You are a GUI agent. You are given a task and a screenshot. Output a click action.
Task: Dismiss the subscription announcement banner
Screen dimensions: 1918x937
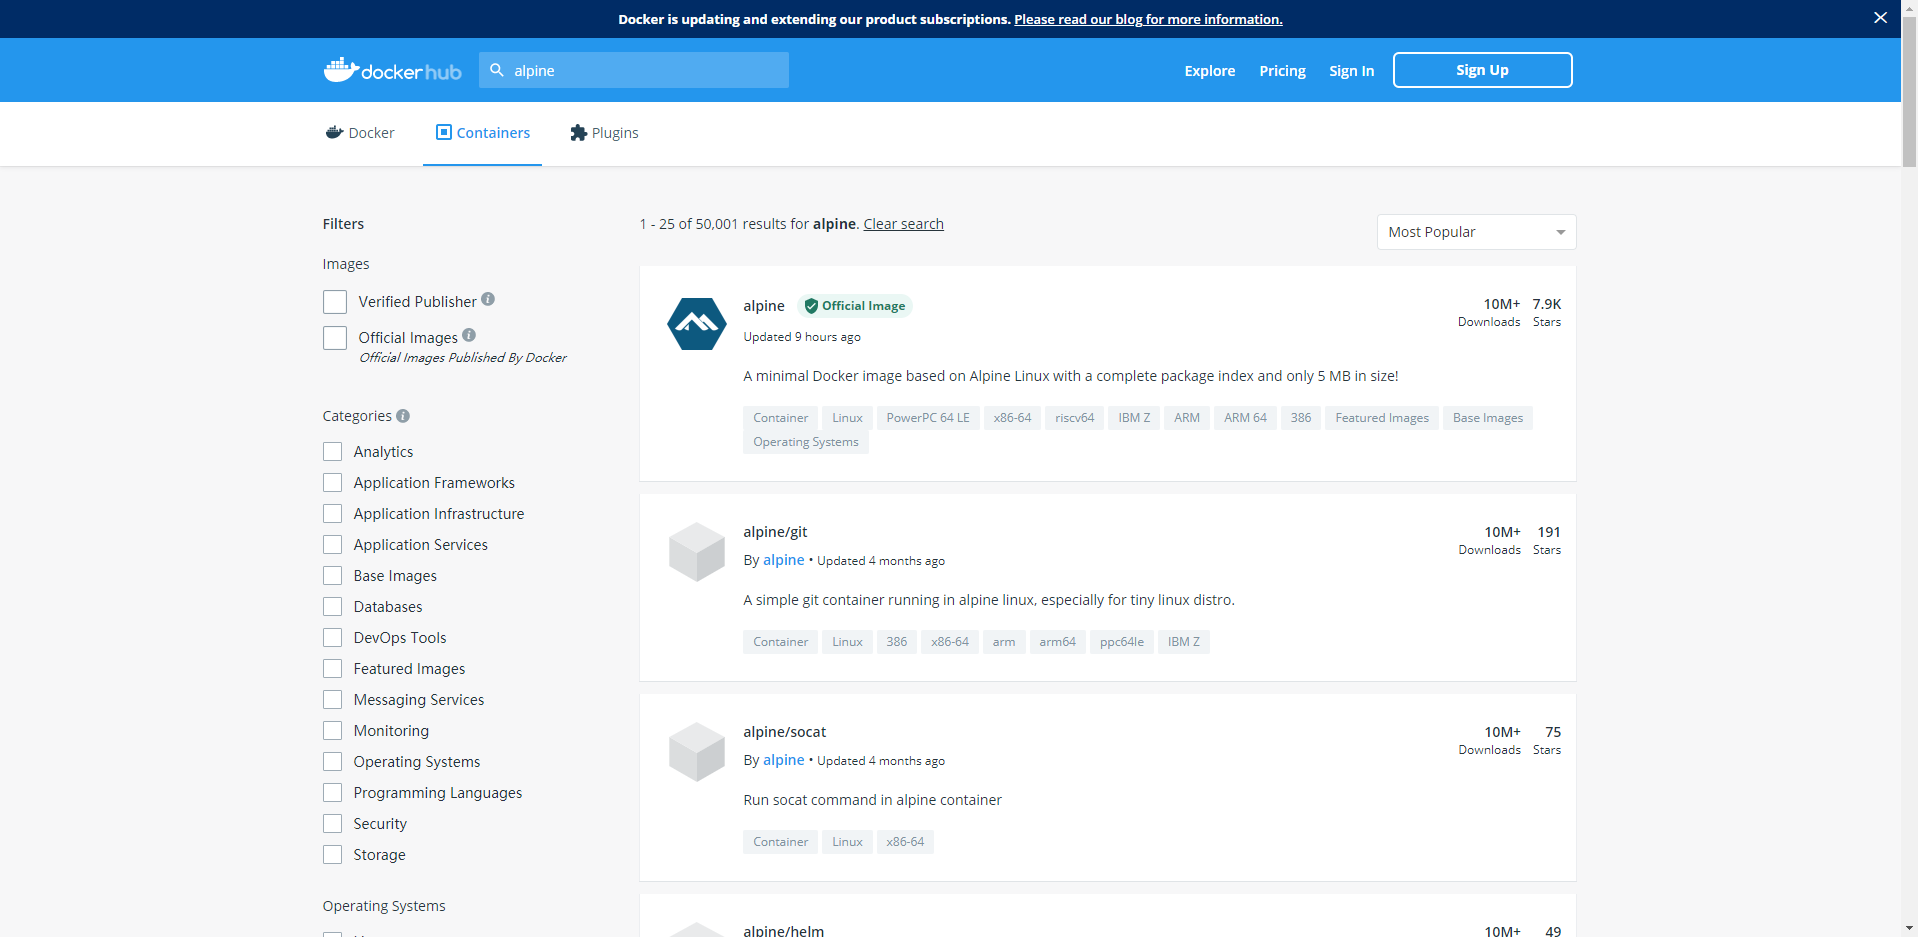1880,18
